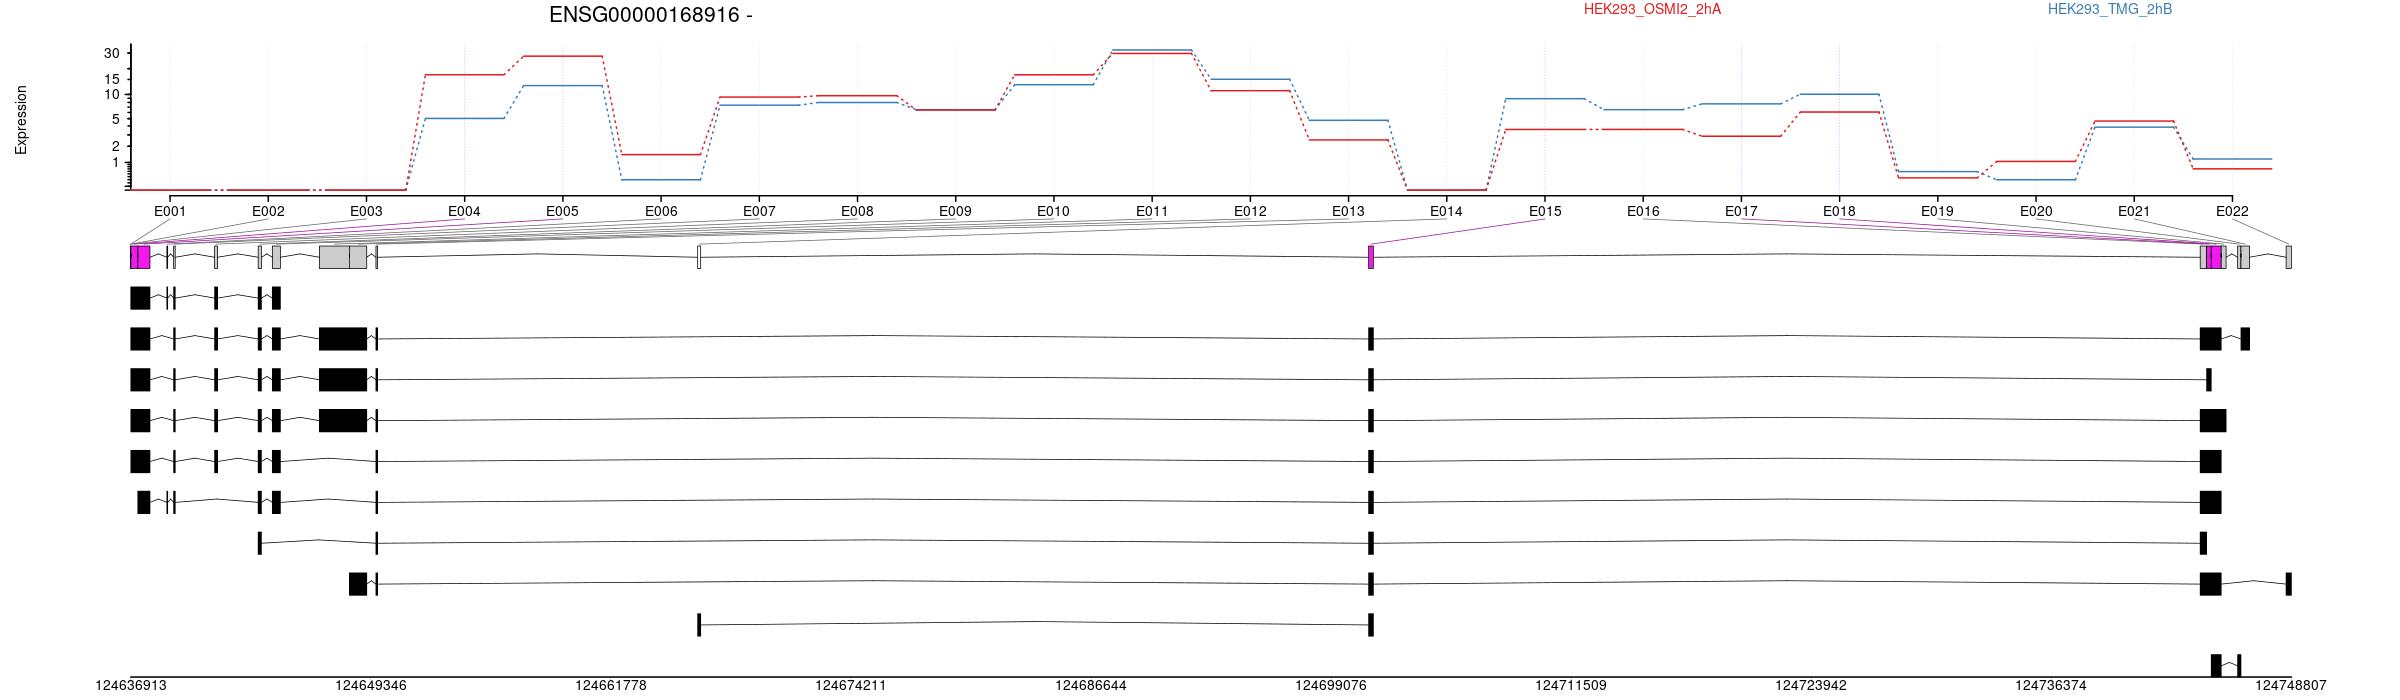The width and height of the screenshot is (2400, 700).
Task: Click first exon of topmost transcript
Action: tap(140, 298)
